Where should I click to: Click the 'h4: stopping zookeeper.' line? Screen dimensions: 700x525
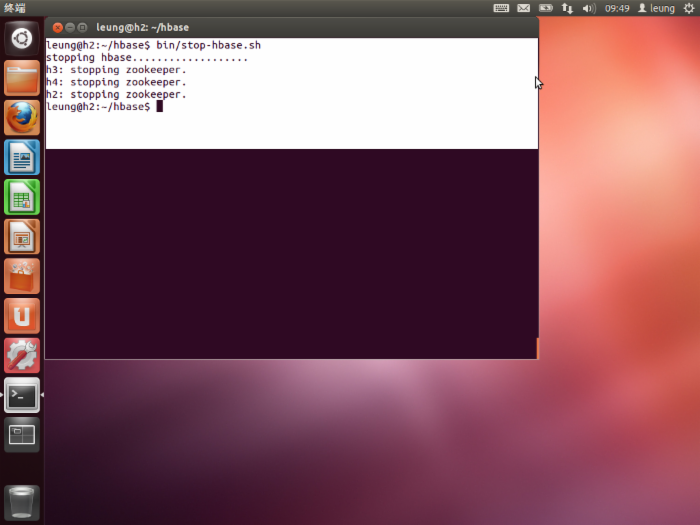(x=116, y=82)
